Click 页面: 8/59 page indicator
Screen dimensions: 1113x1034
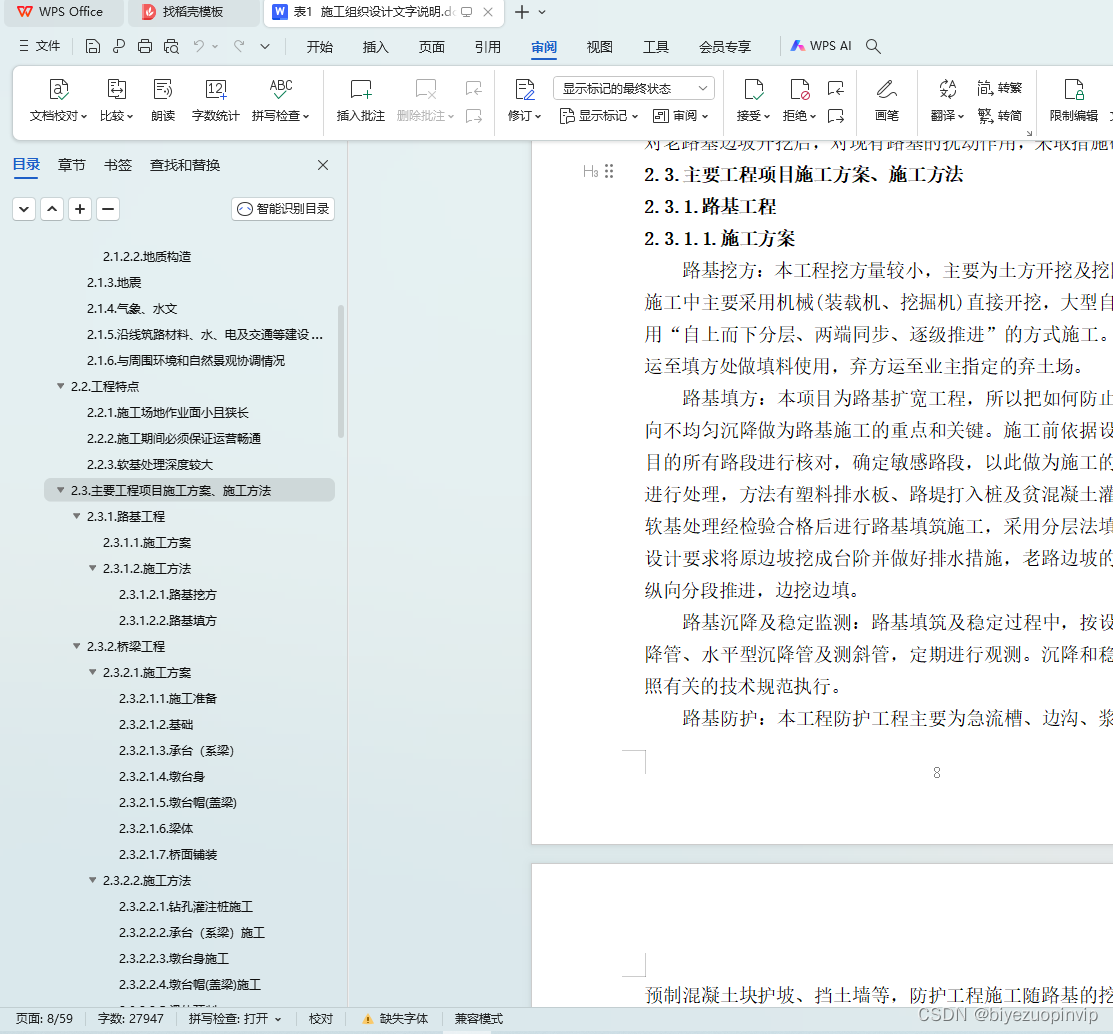[x=45, y=1019]
